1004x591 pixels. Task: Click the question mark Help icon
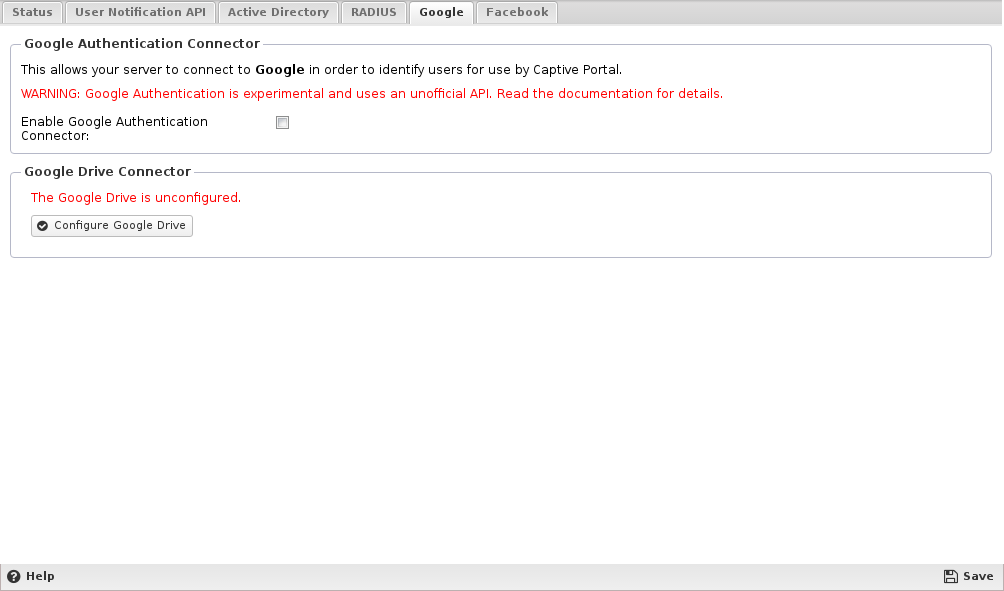[14, 577]
